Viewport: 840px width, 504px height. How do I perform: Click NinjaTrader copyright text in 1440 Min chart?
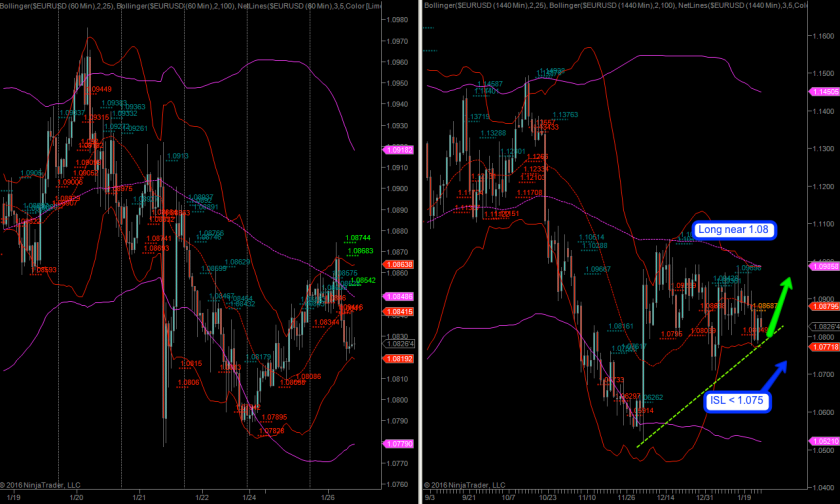[464, 485]
